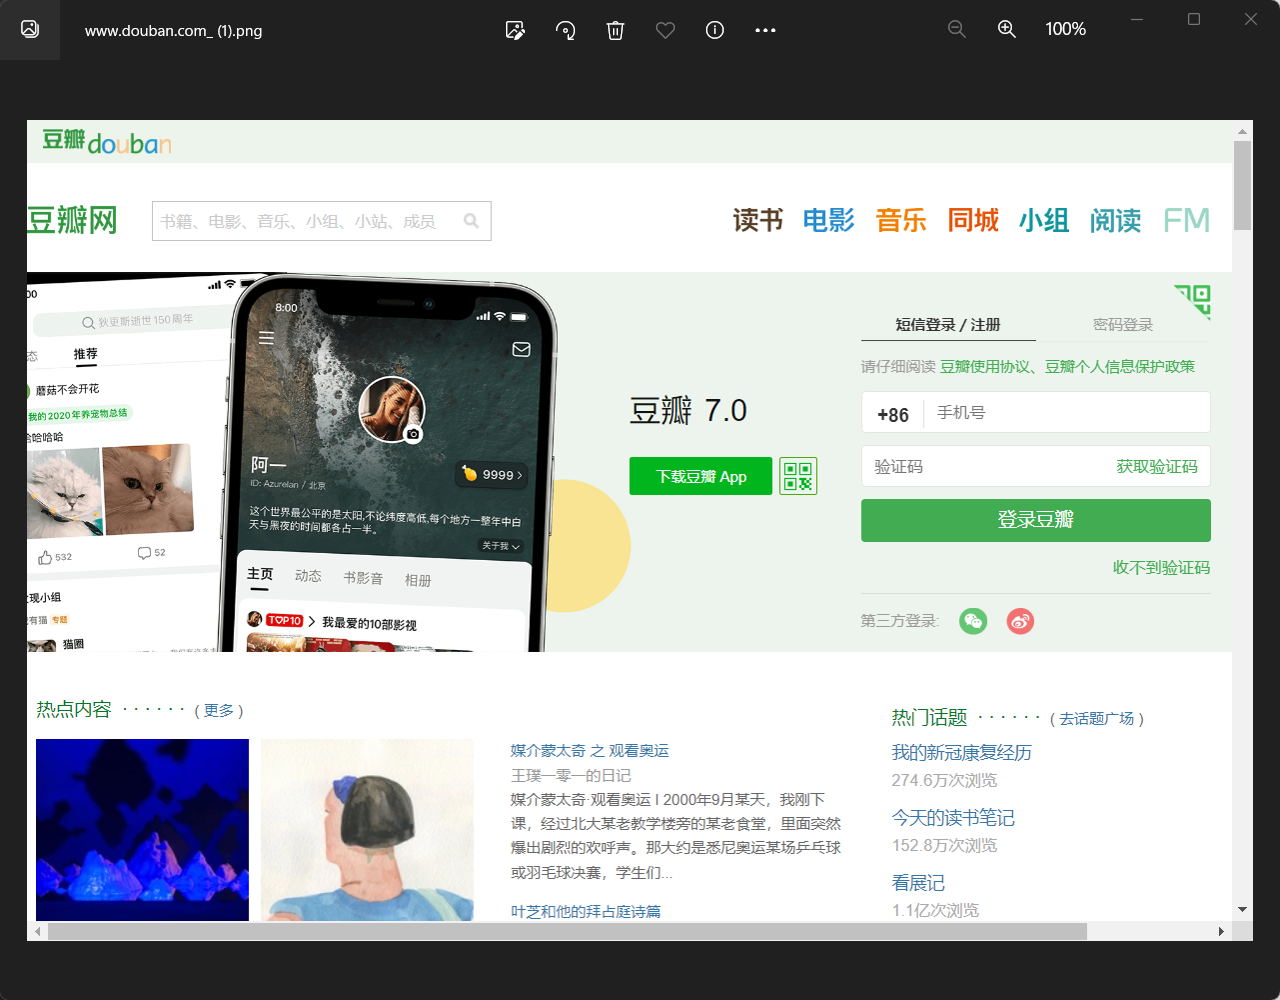This screenshot has width=1280, height=1000.
Task: Open the painted figure thumbnail
Action: pyautogui.click(x=367, y=830)
